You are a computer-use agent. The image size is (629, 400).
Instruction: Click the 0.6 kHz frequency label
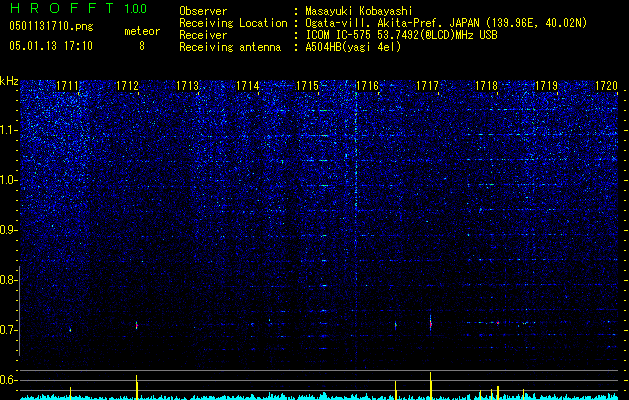[x=8, y=380]
